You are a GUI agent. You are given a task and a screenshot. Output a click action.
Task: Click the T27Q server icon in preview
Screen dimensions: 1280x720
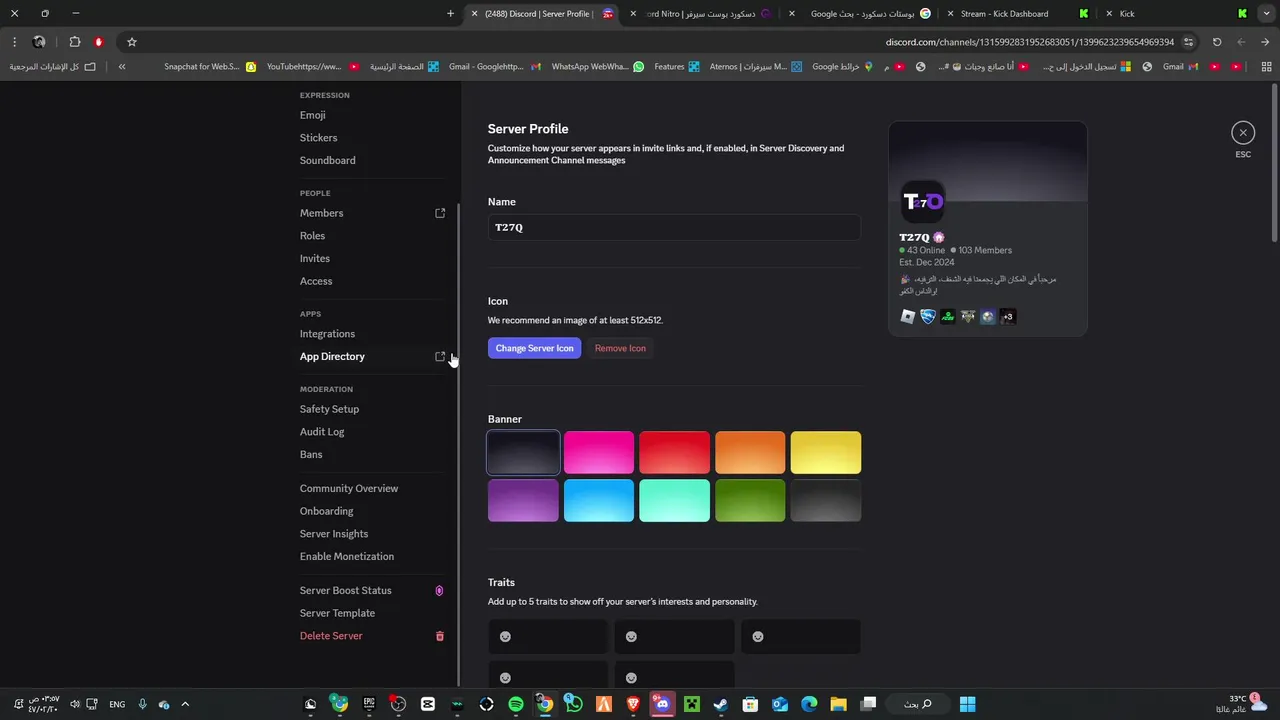(x=923, y=202)
